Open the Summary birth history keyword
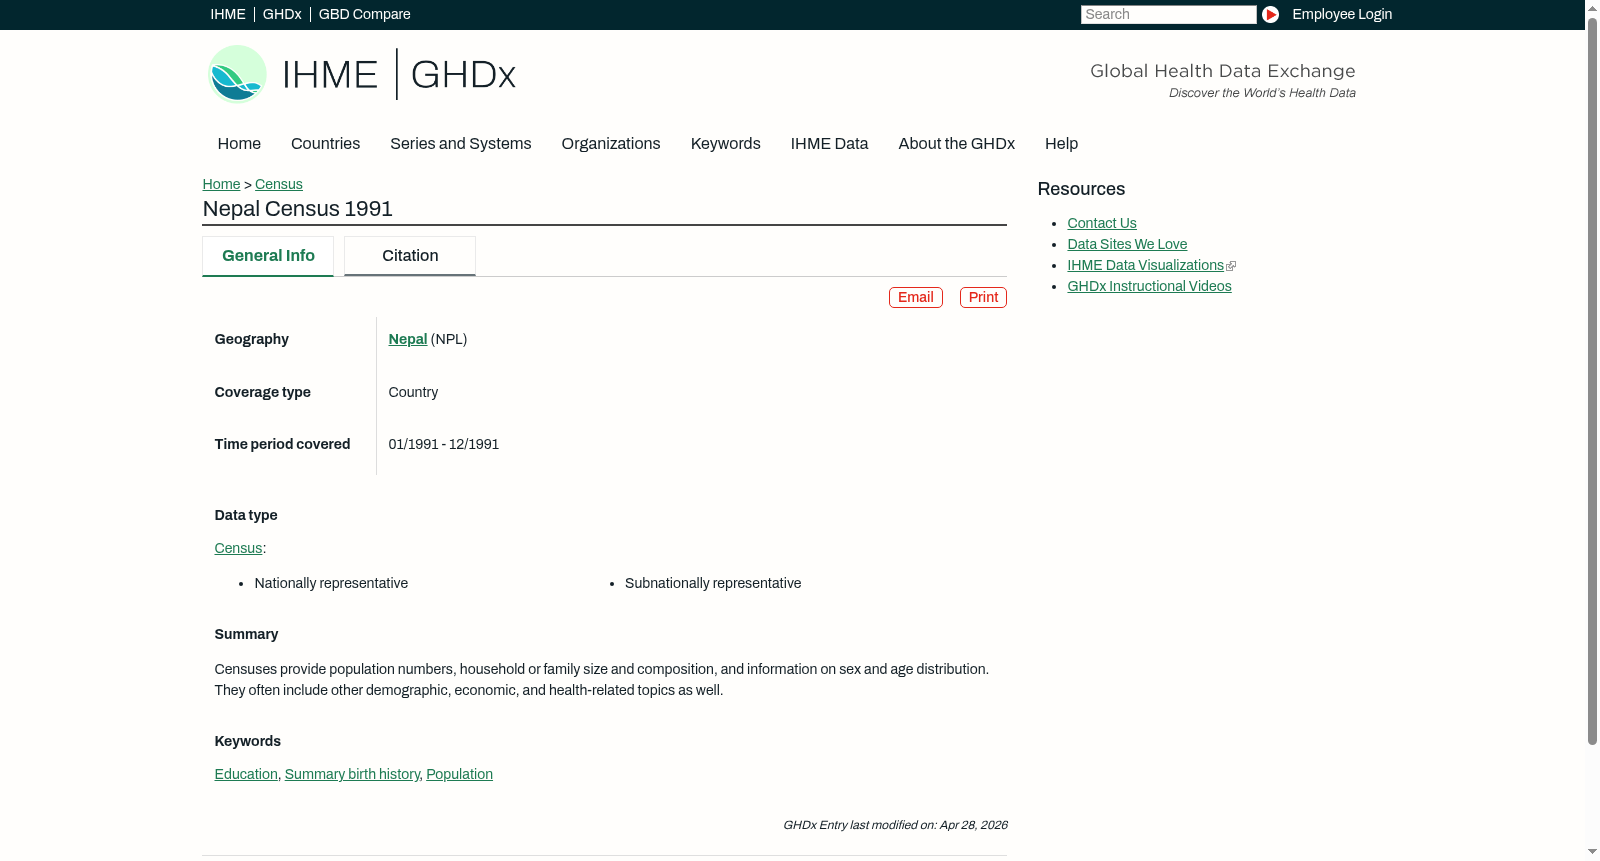The width and height of the screenshot is (1600, 861). pos(352,774)
